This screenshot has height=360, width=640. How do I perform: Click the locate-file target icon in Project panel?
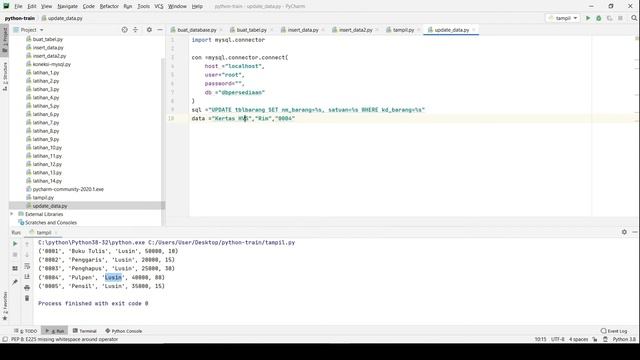pos(124,30)
